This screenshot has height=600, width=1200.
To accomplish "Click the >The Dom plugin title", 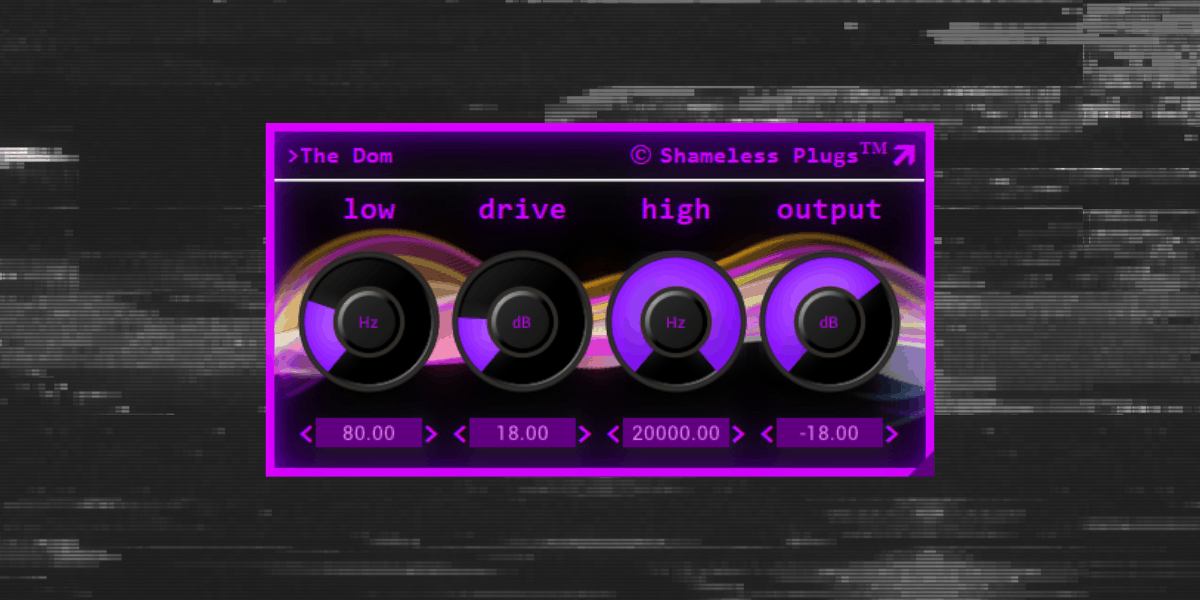I will pyautogui.click(x=341, y=156).
